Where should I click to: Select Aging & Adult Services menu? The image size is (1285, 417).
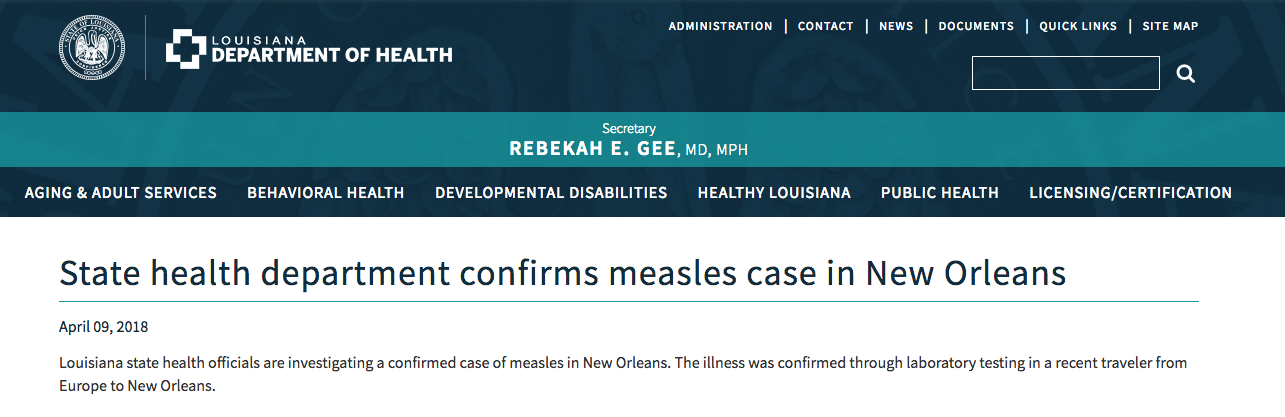(x=121, y=193)
